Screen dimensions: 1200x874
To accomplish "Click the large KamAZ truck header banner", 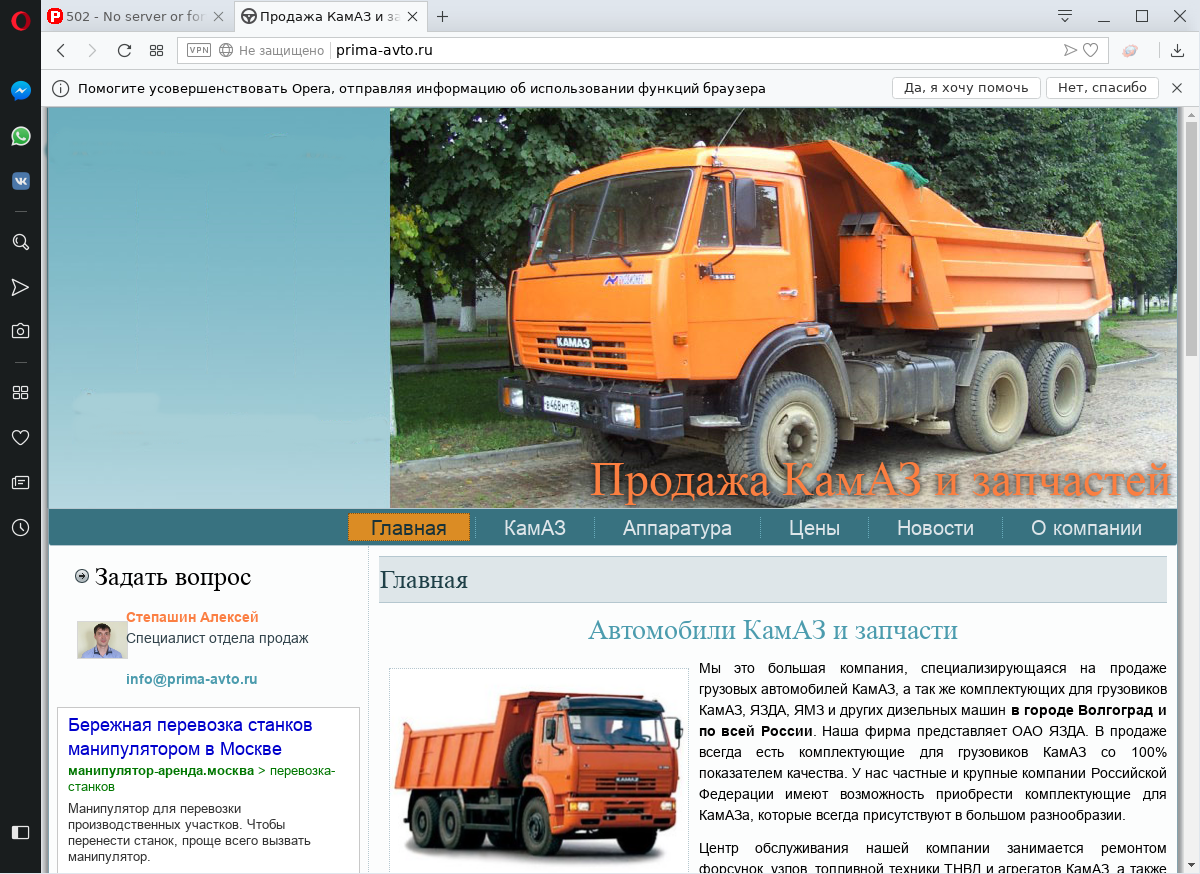I will point(783,308).
